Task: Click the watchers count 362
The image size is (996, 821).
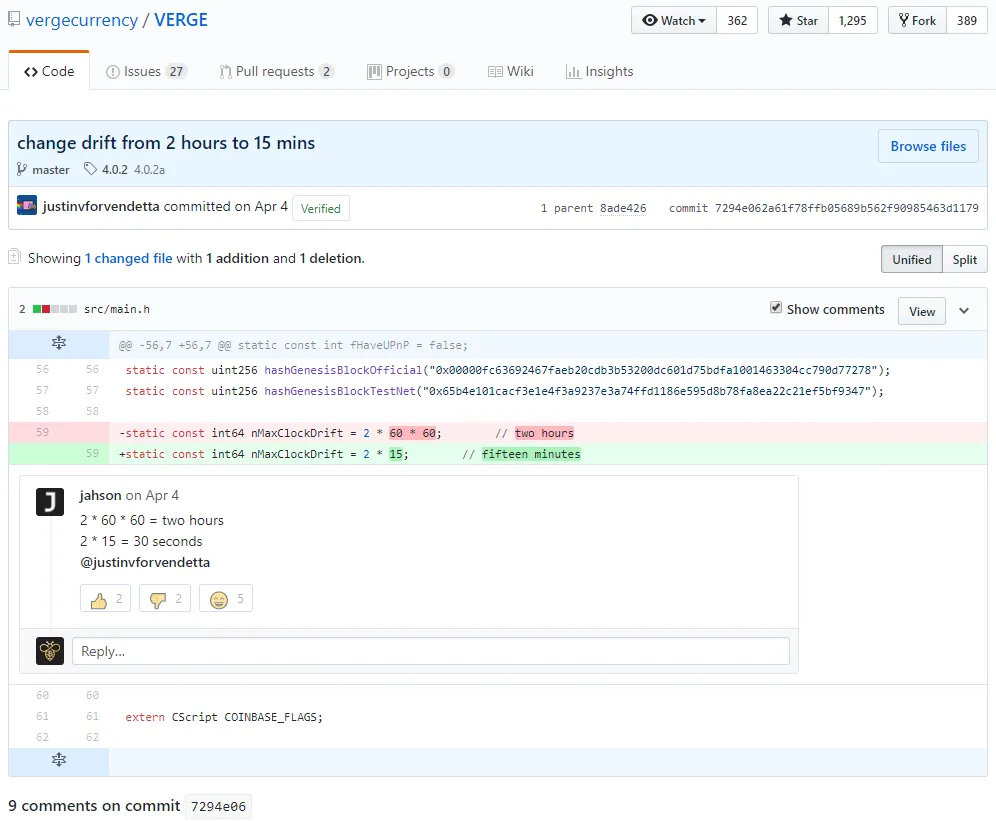Action: (737, 20)
